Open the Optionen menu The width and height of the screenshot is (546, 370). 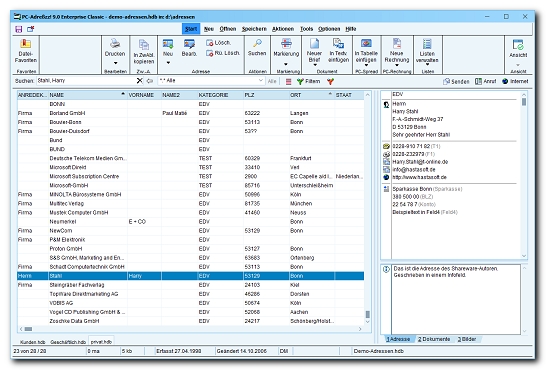point(329,29)
